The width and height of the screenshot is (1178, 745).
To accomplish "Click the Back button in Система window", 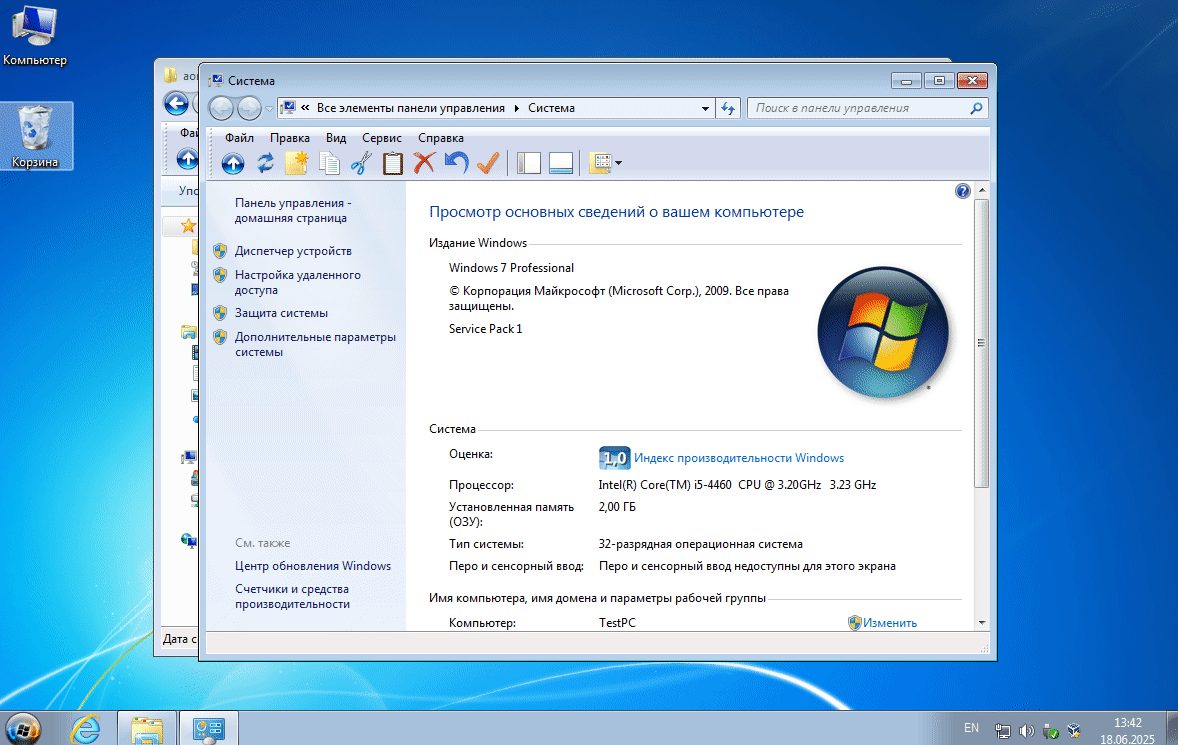I will 221,108.
